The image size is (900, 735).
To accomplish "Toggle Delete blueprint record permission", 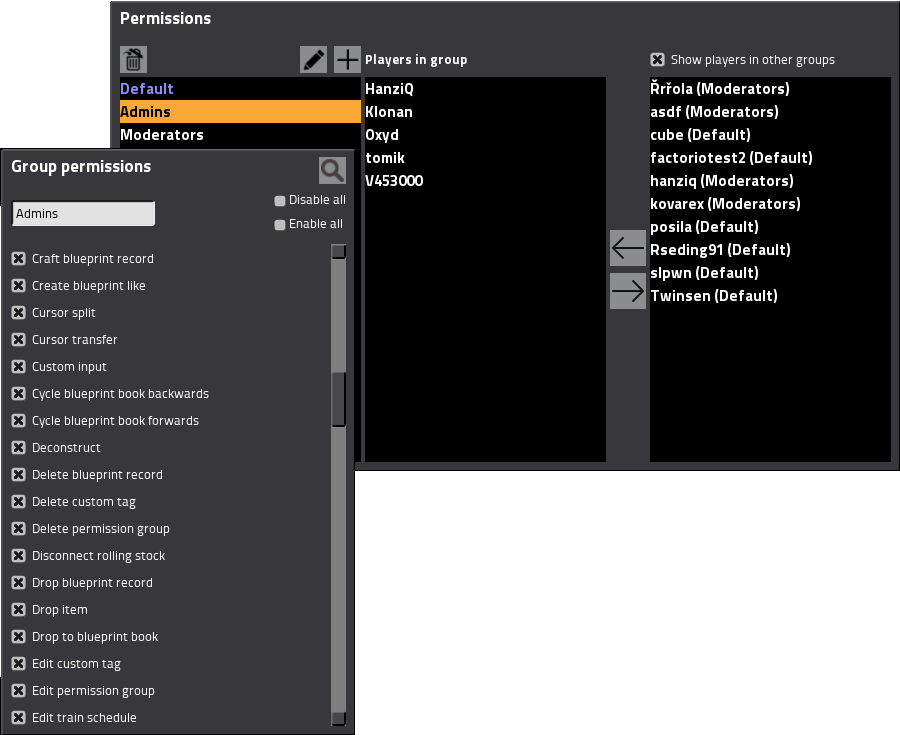I will click(18, 475).
